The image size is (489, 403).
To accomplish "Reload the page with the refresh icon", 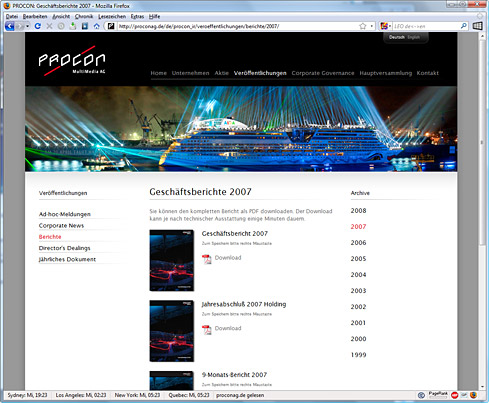I will click(38, 26).
